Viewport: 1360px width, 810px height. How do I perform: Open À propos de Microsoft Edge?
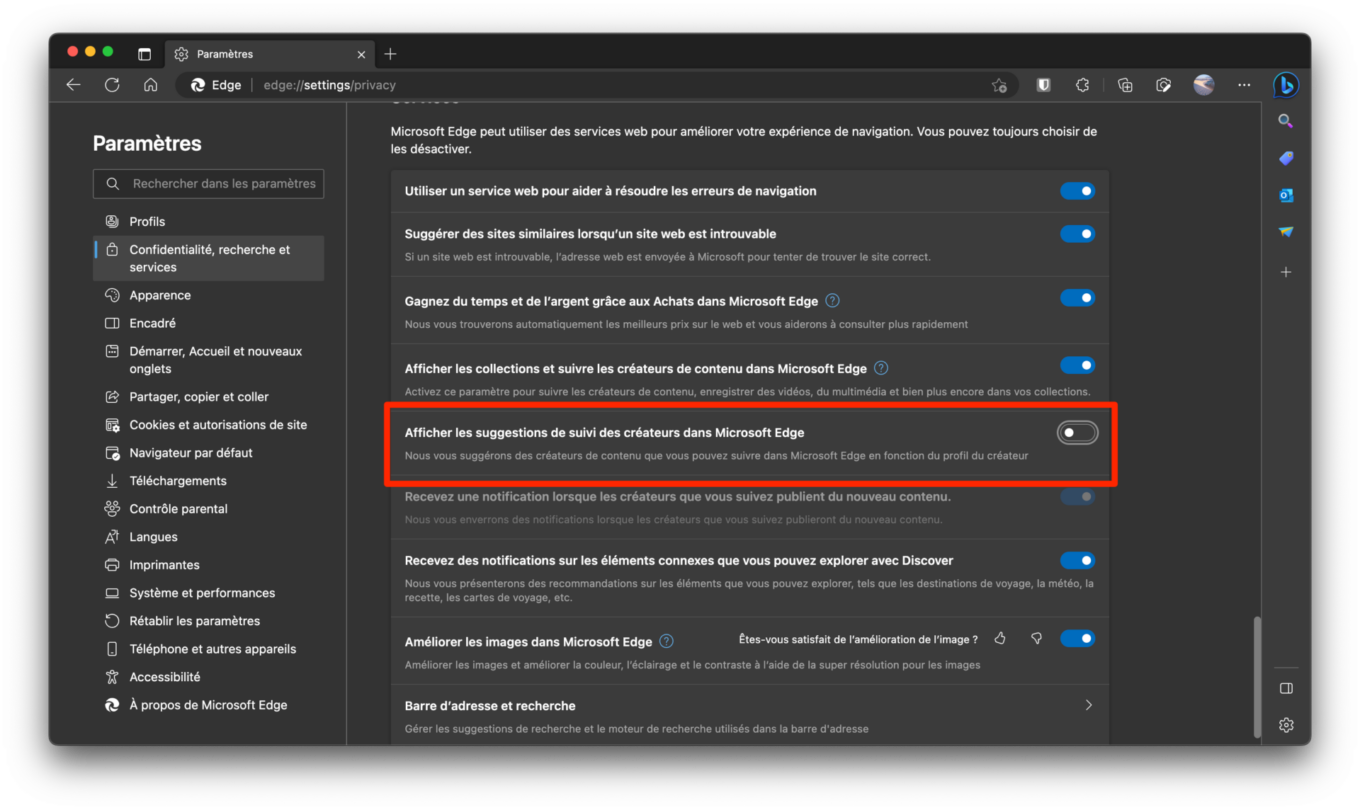[208, 705]
